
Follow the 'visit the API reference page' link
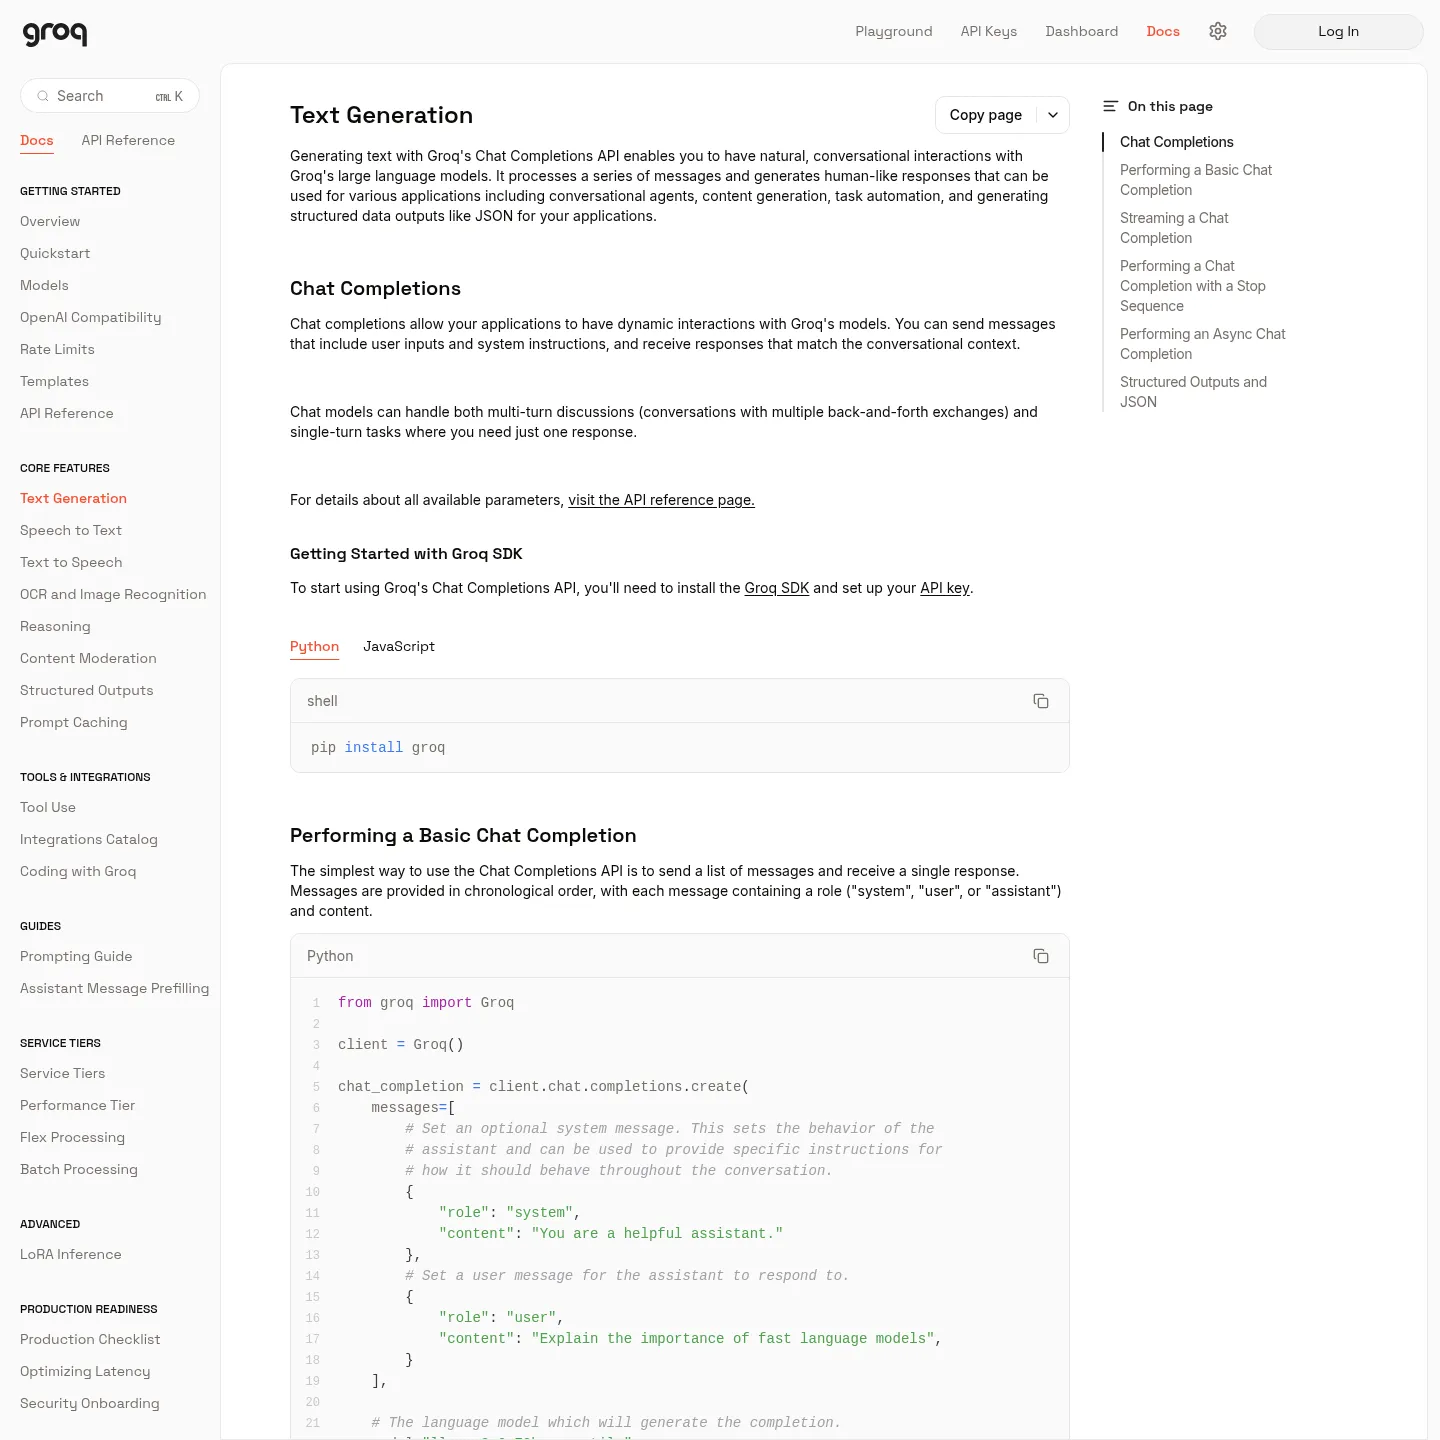661,500
